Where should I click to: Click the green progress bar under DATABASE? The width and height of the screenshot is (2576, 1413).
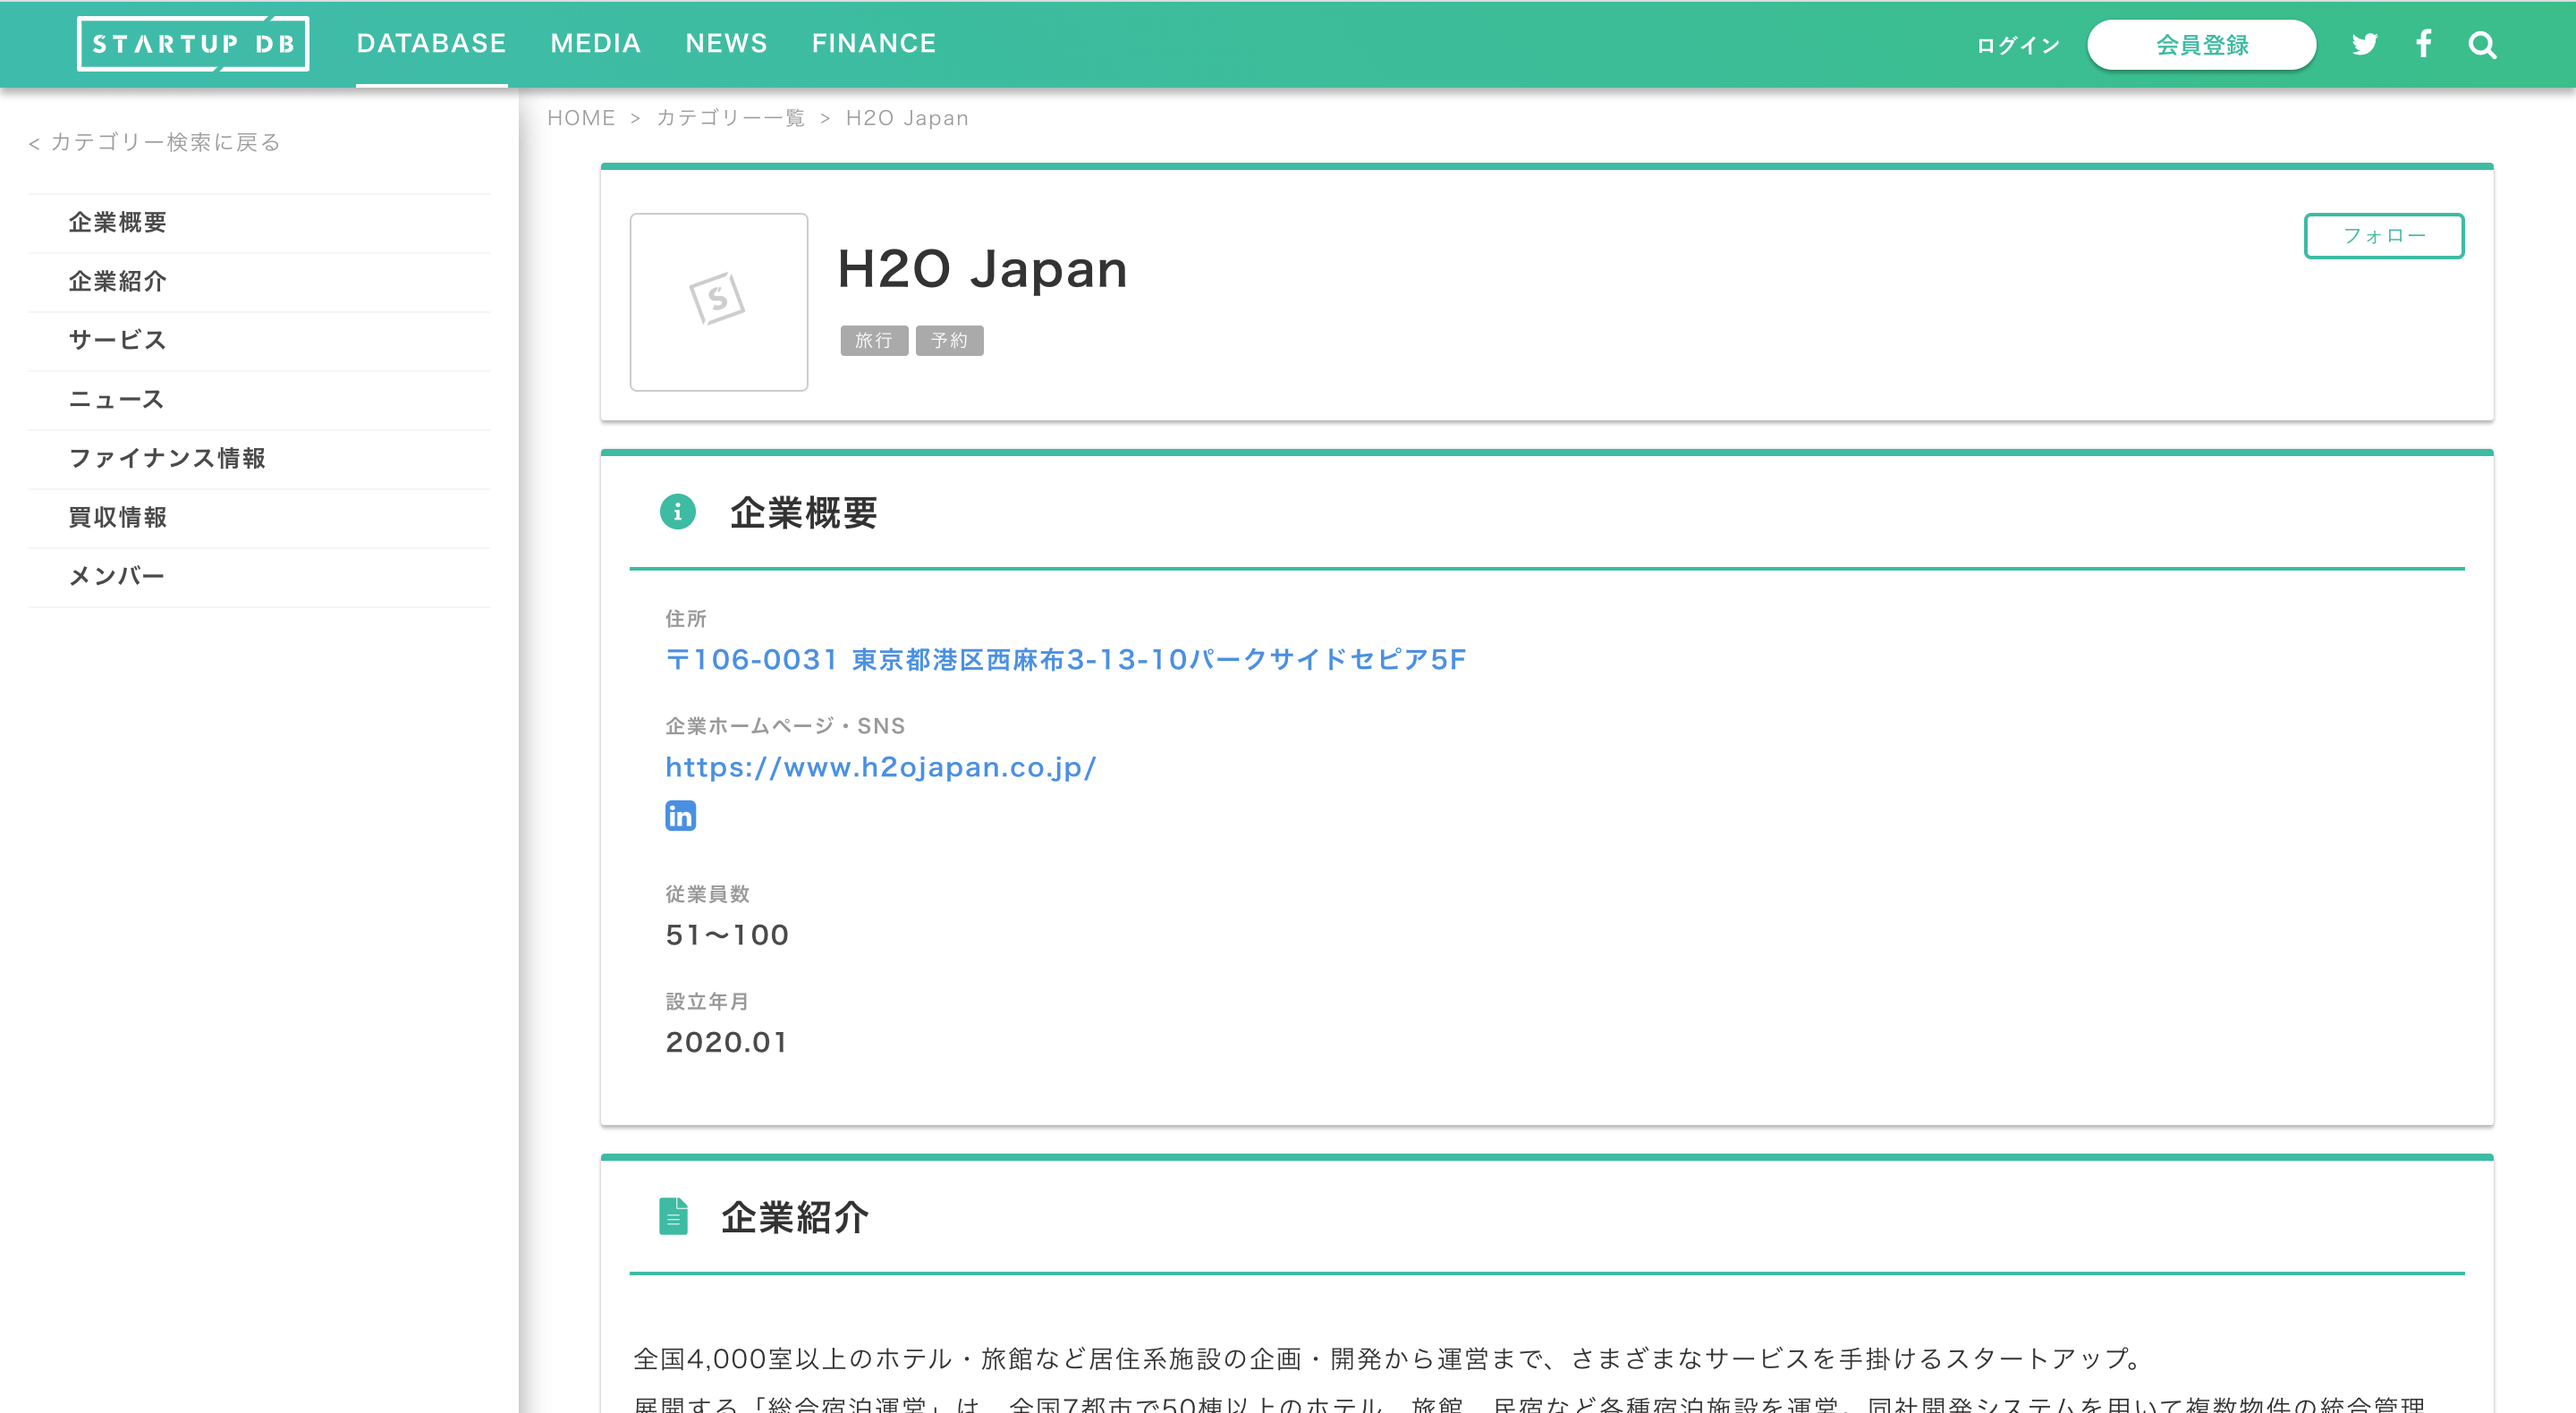coord(431,86)
